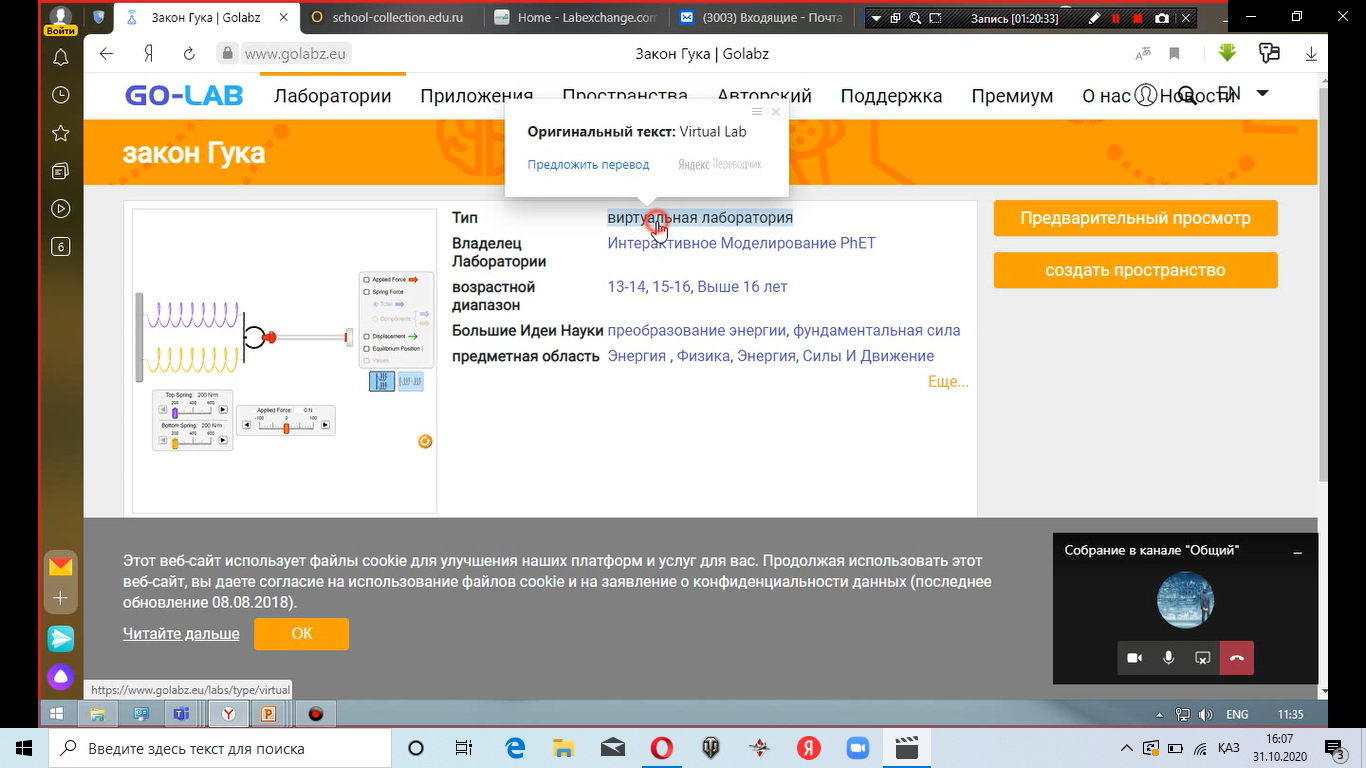Click the Предварительный просмотр button

1135,218
